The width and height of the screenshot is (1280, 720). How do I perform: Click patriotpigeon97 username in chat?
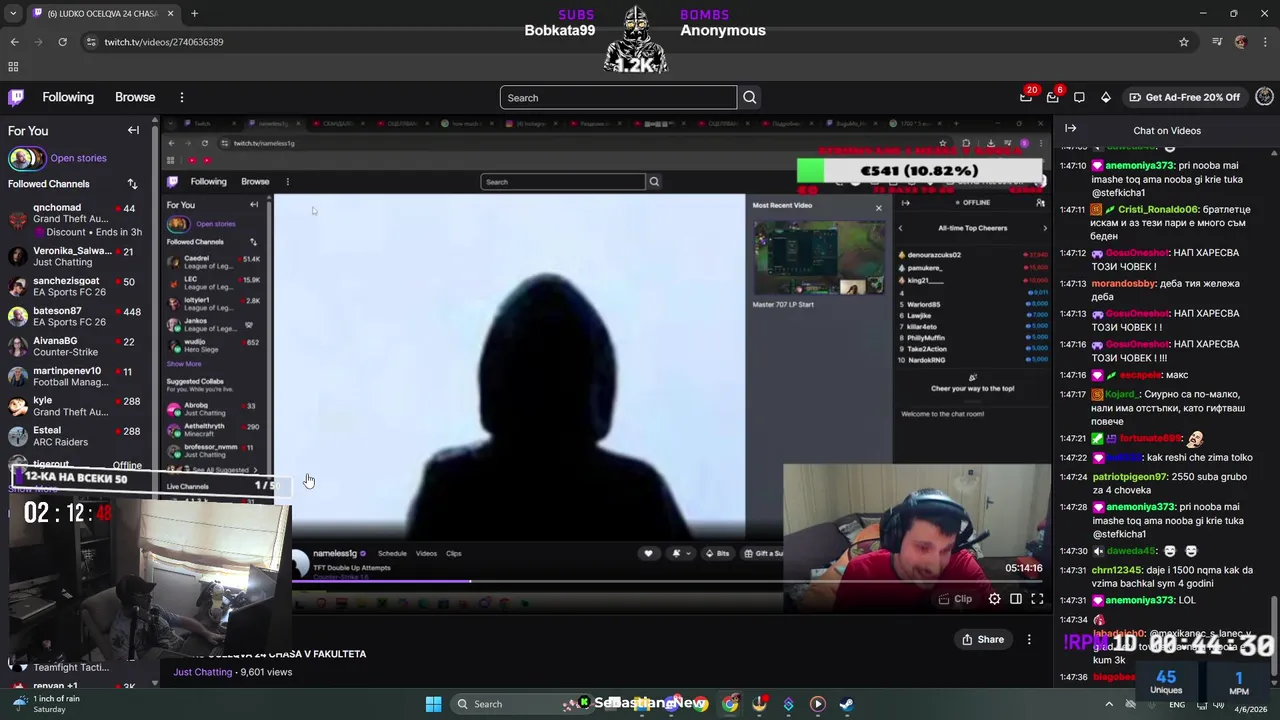pos(1129,477)
